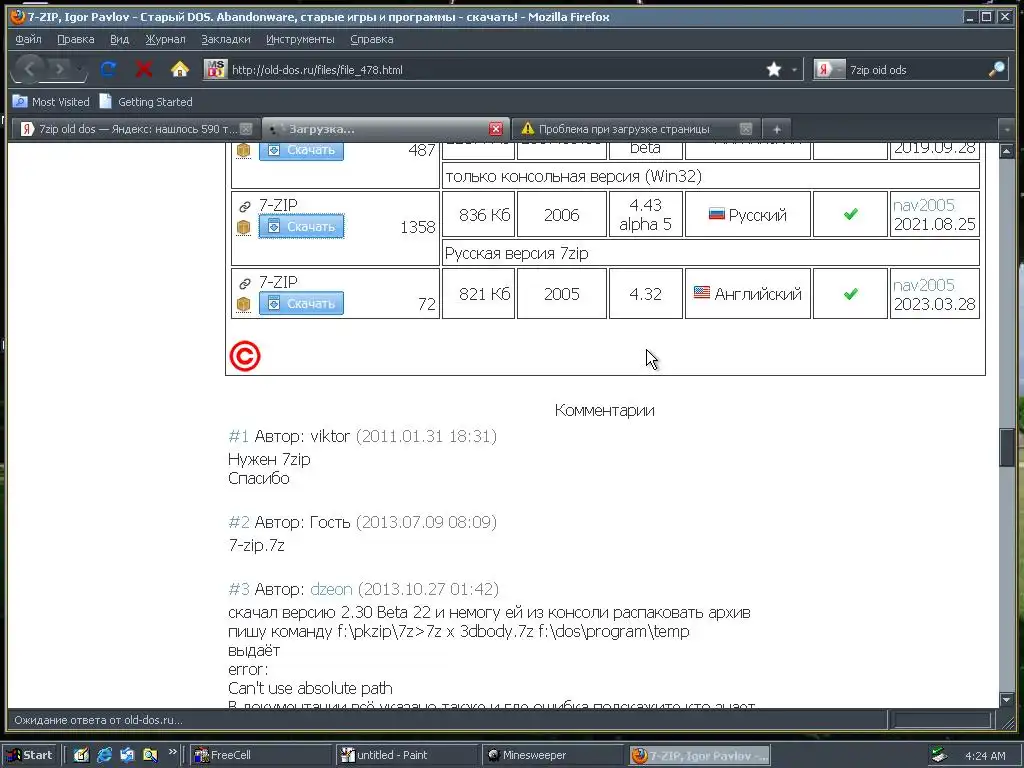Open the Закладки menu
This screenshot has width=1024, height=768.
point(225,39)
